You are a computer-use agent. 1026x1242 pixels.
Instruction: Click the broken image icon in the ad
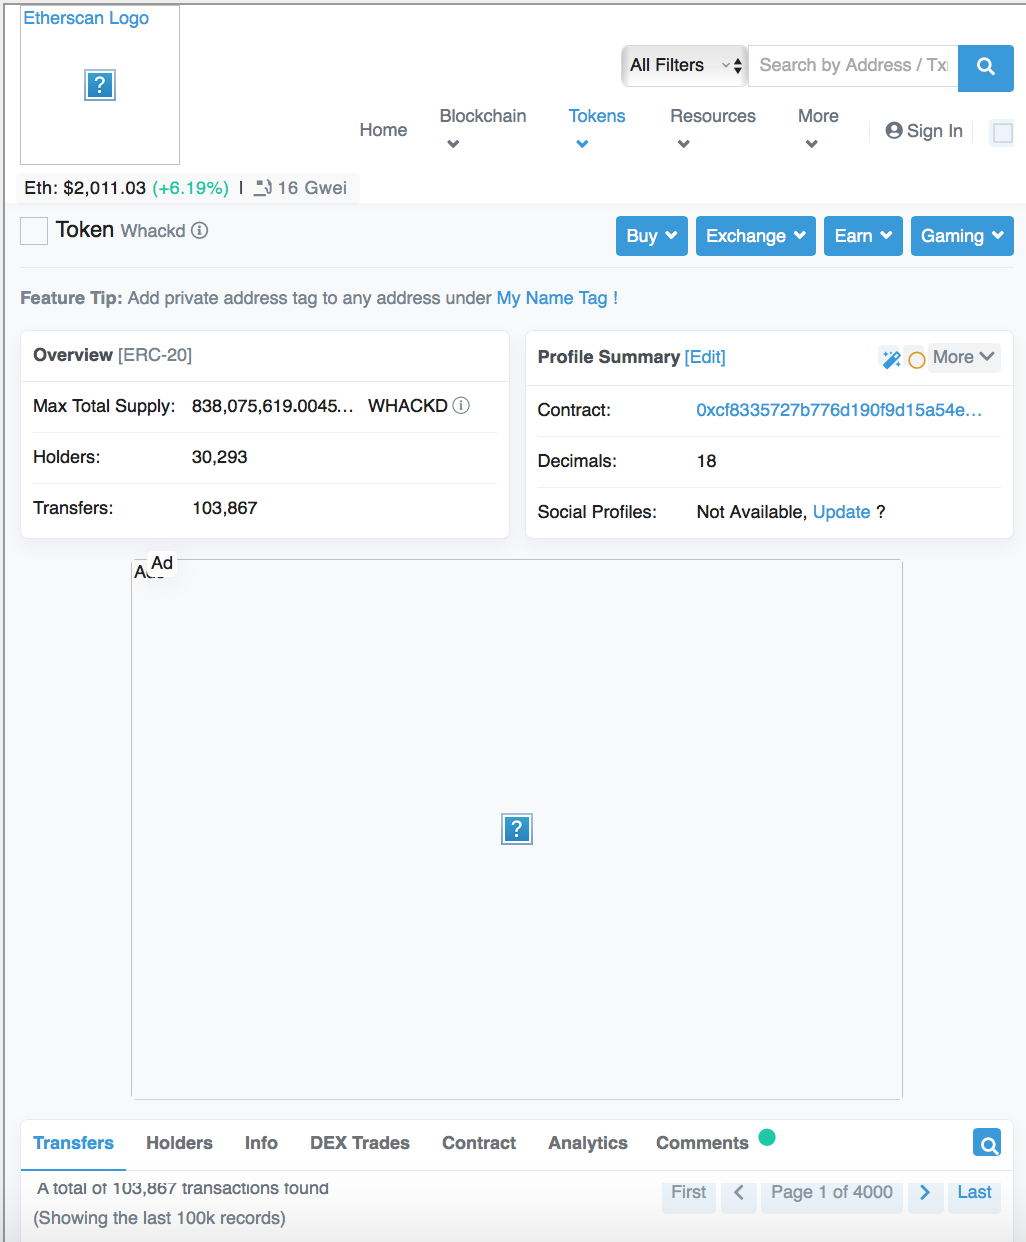tap(517, 829)
